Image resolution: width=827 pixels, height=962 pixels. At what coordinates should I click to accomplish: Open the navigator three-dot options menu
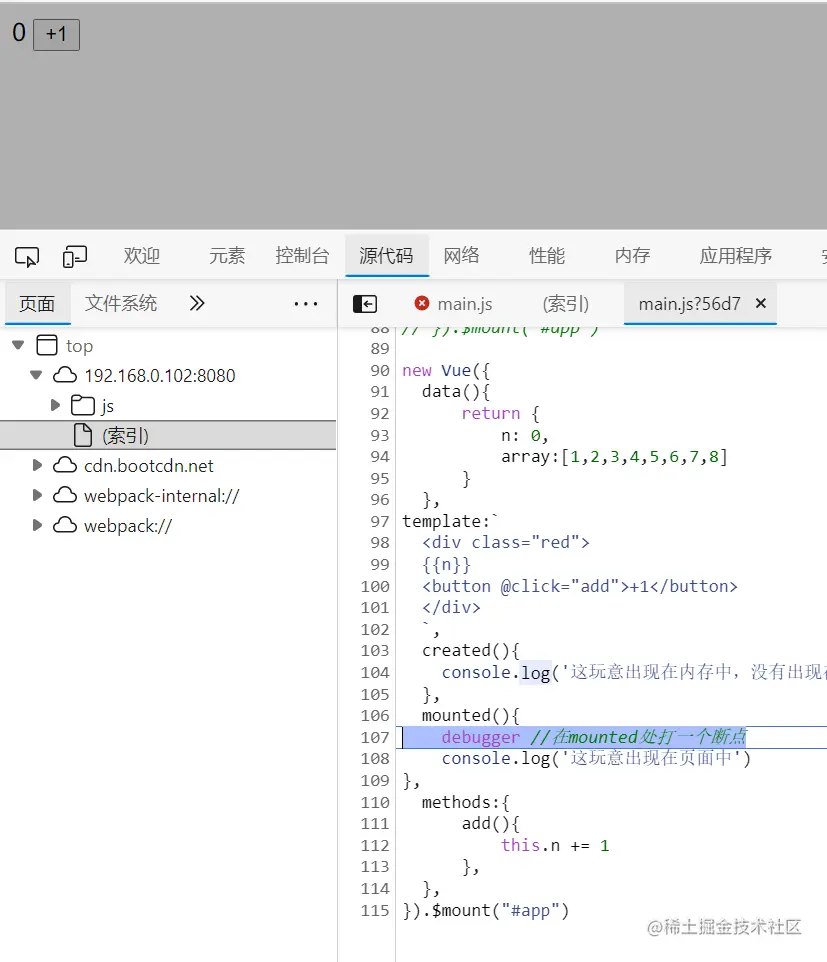306,304
